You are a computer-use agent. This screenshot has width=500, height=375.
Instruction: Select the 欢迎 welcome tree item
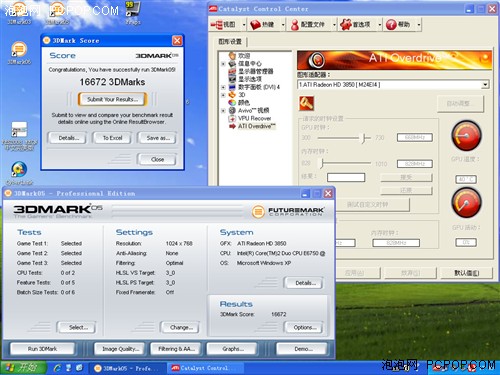coord(244,56)
